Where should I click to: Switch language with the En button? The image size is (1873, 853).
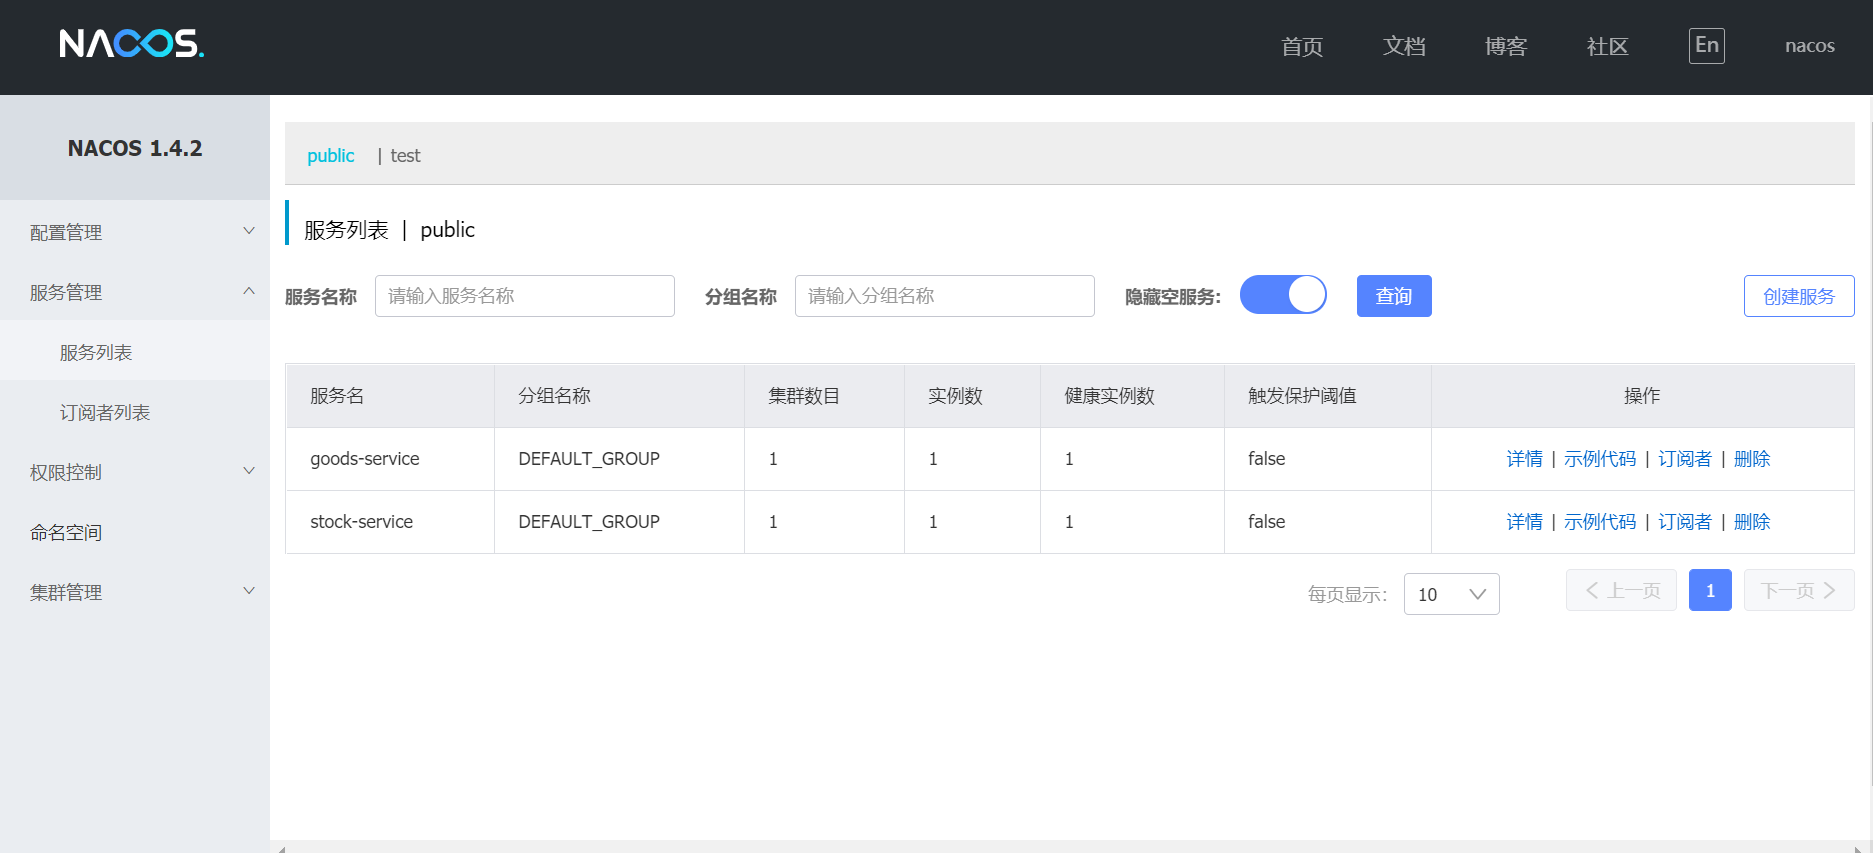coord(1706,45)
